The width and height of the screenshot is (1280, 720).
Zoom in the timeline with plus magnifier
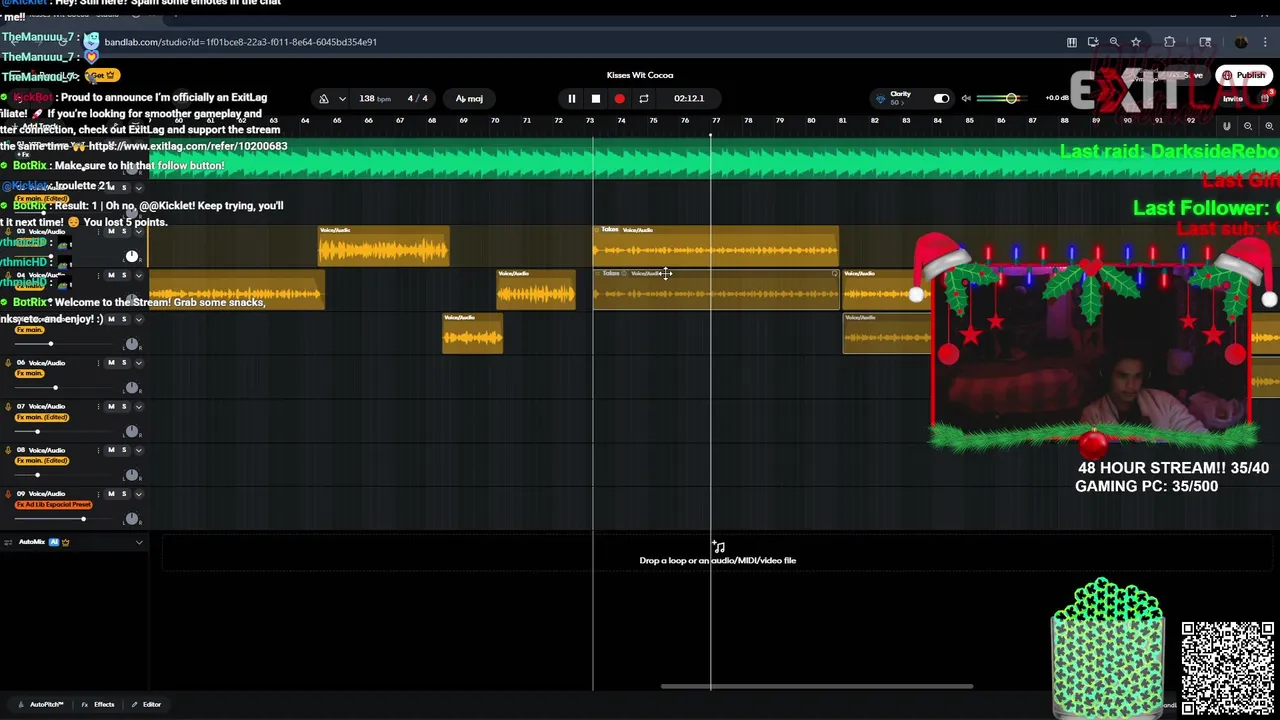pos(1269,126)
